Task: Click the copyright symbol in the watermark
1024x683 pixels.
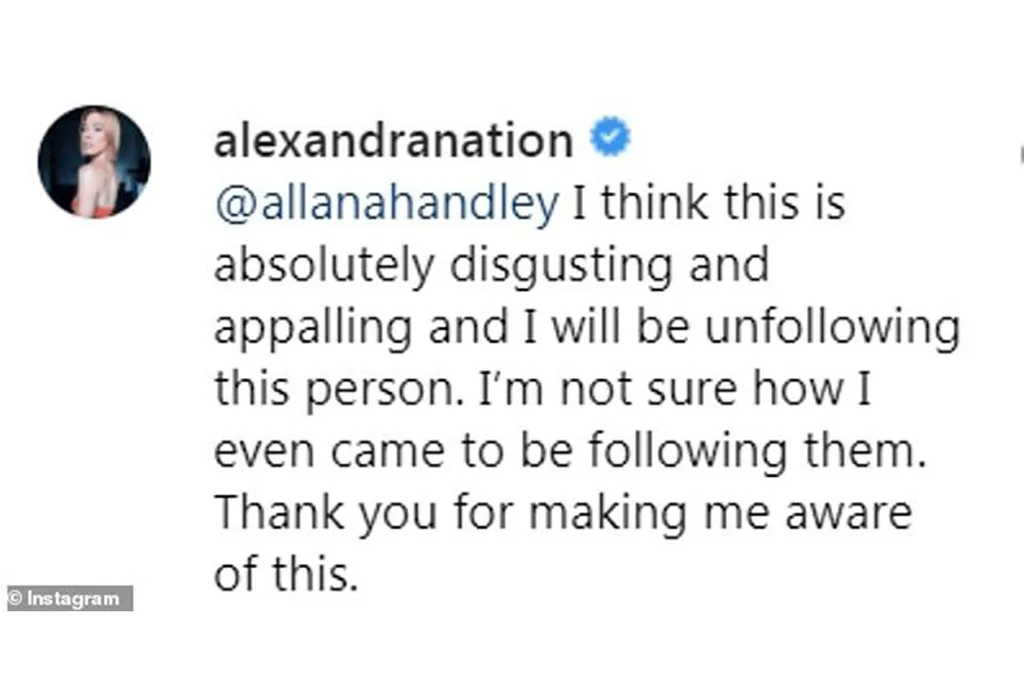Action: click(x=16, y=599)
